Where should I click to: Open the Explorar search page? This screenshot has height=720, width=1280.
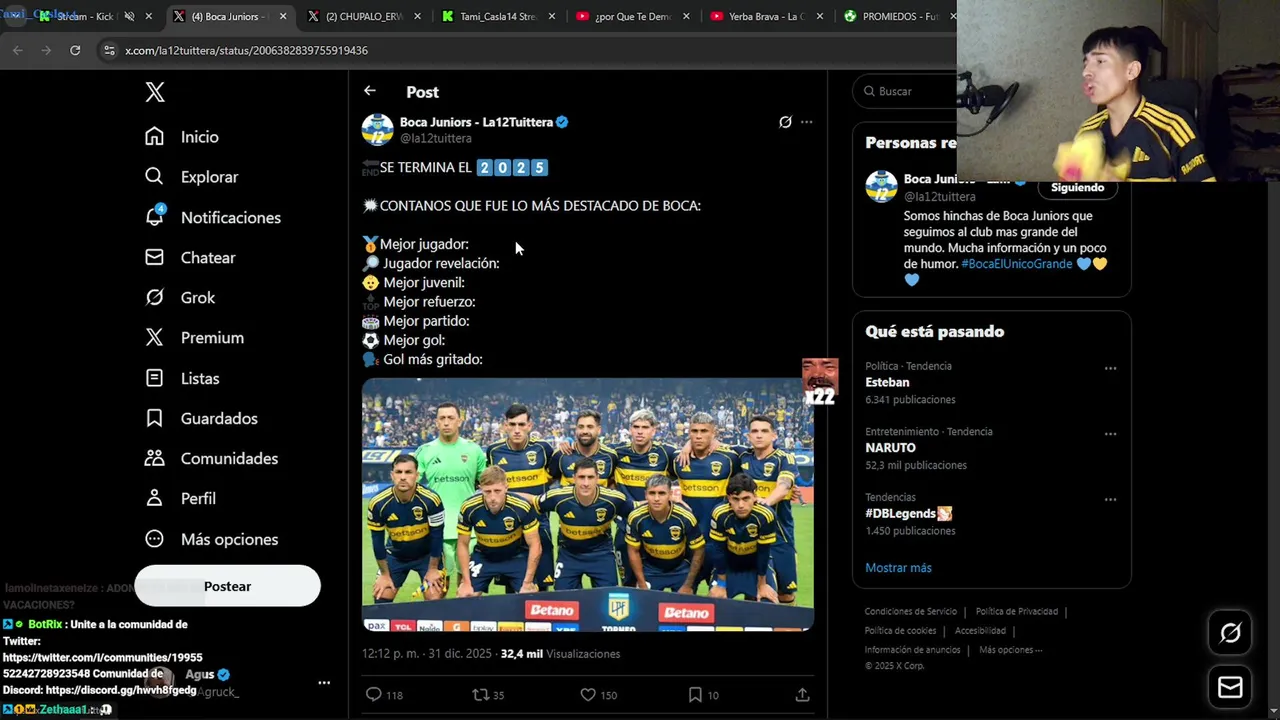[192, 177]
